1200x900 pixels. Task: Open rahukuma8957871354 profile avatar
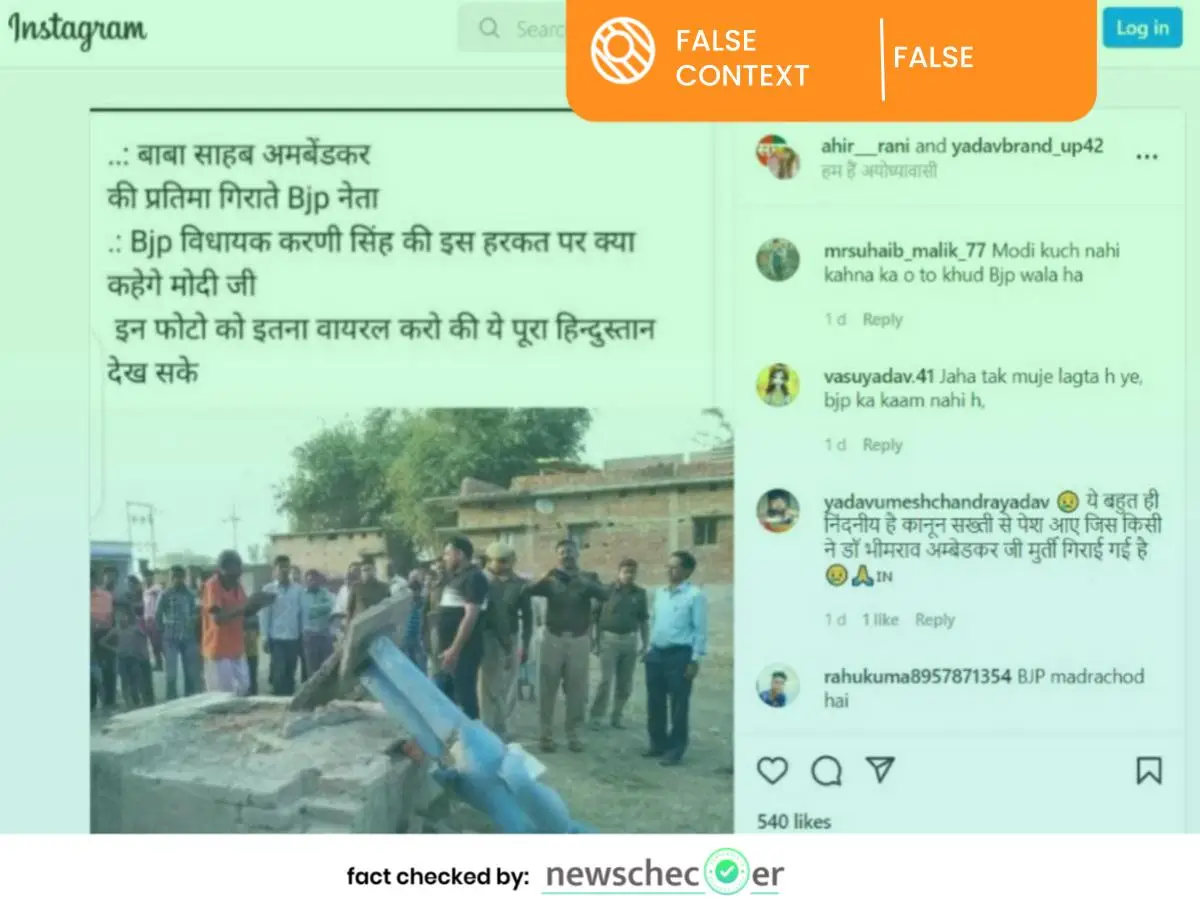777,686
